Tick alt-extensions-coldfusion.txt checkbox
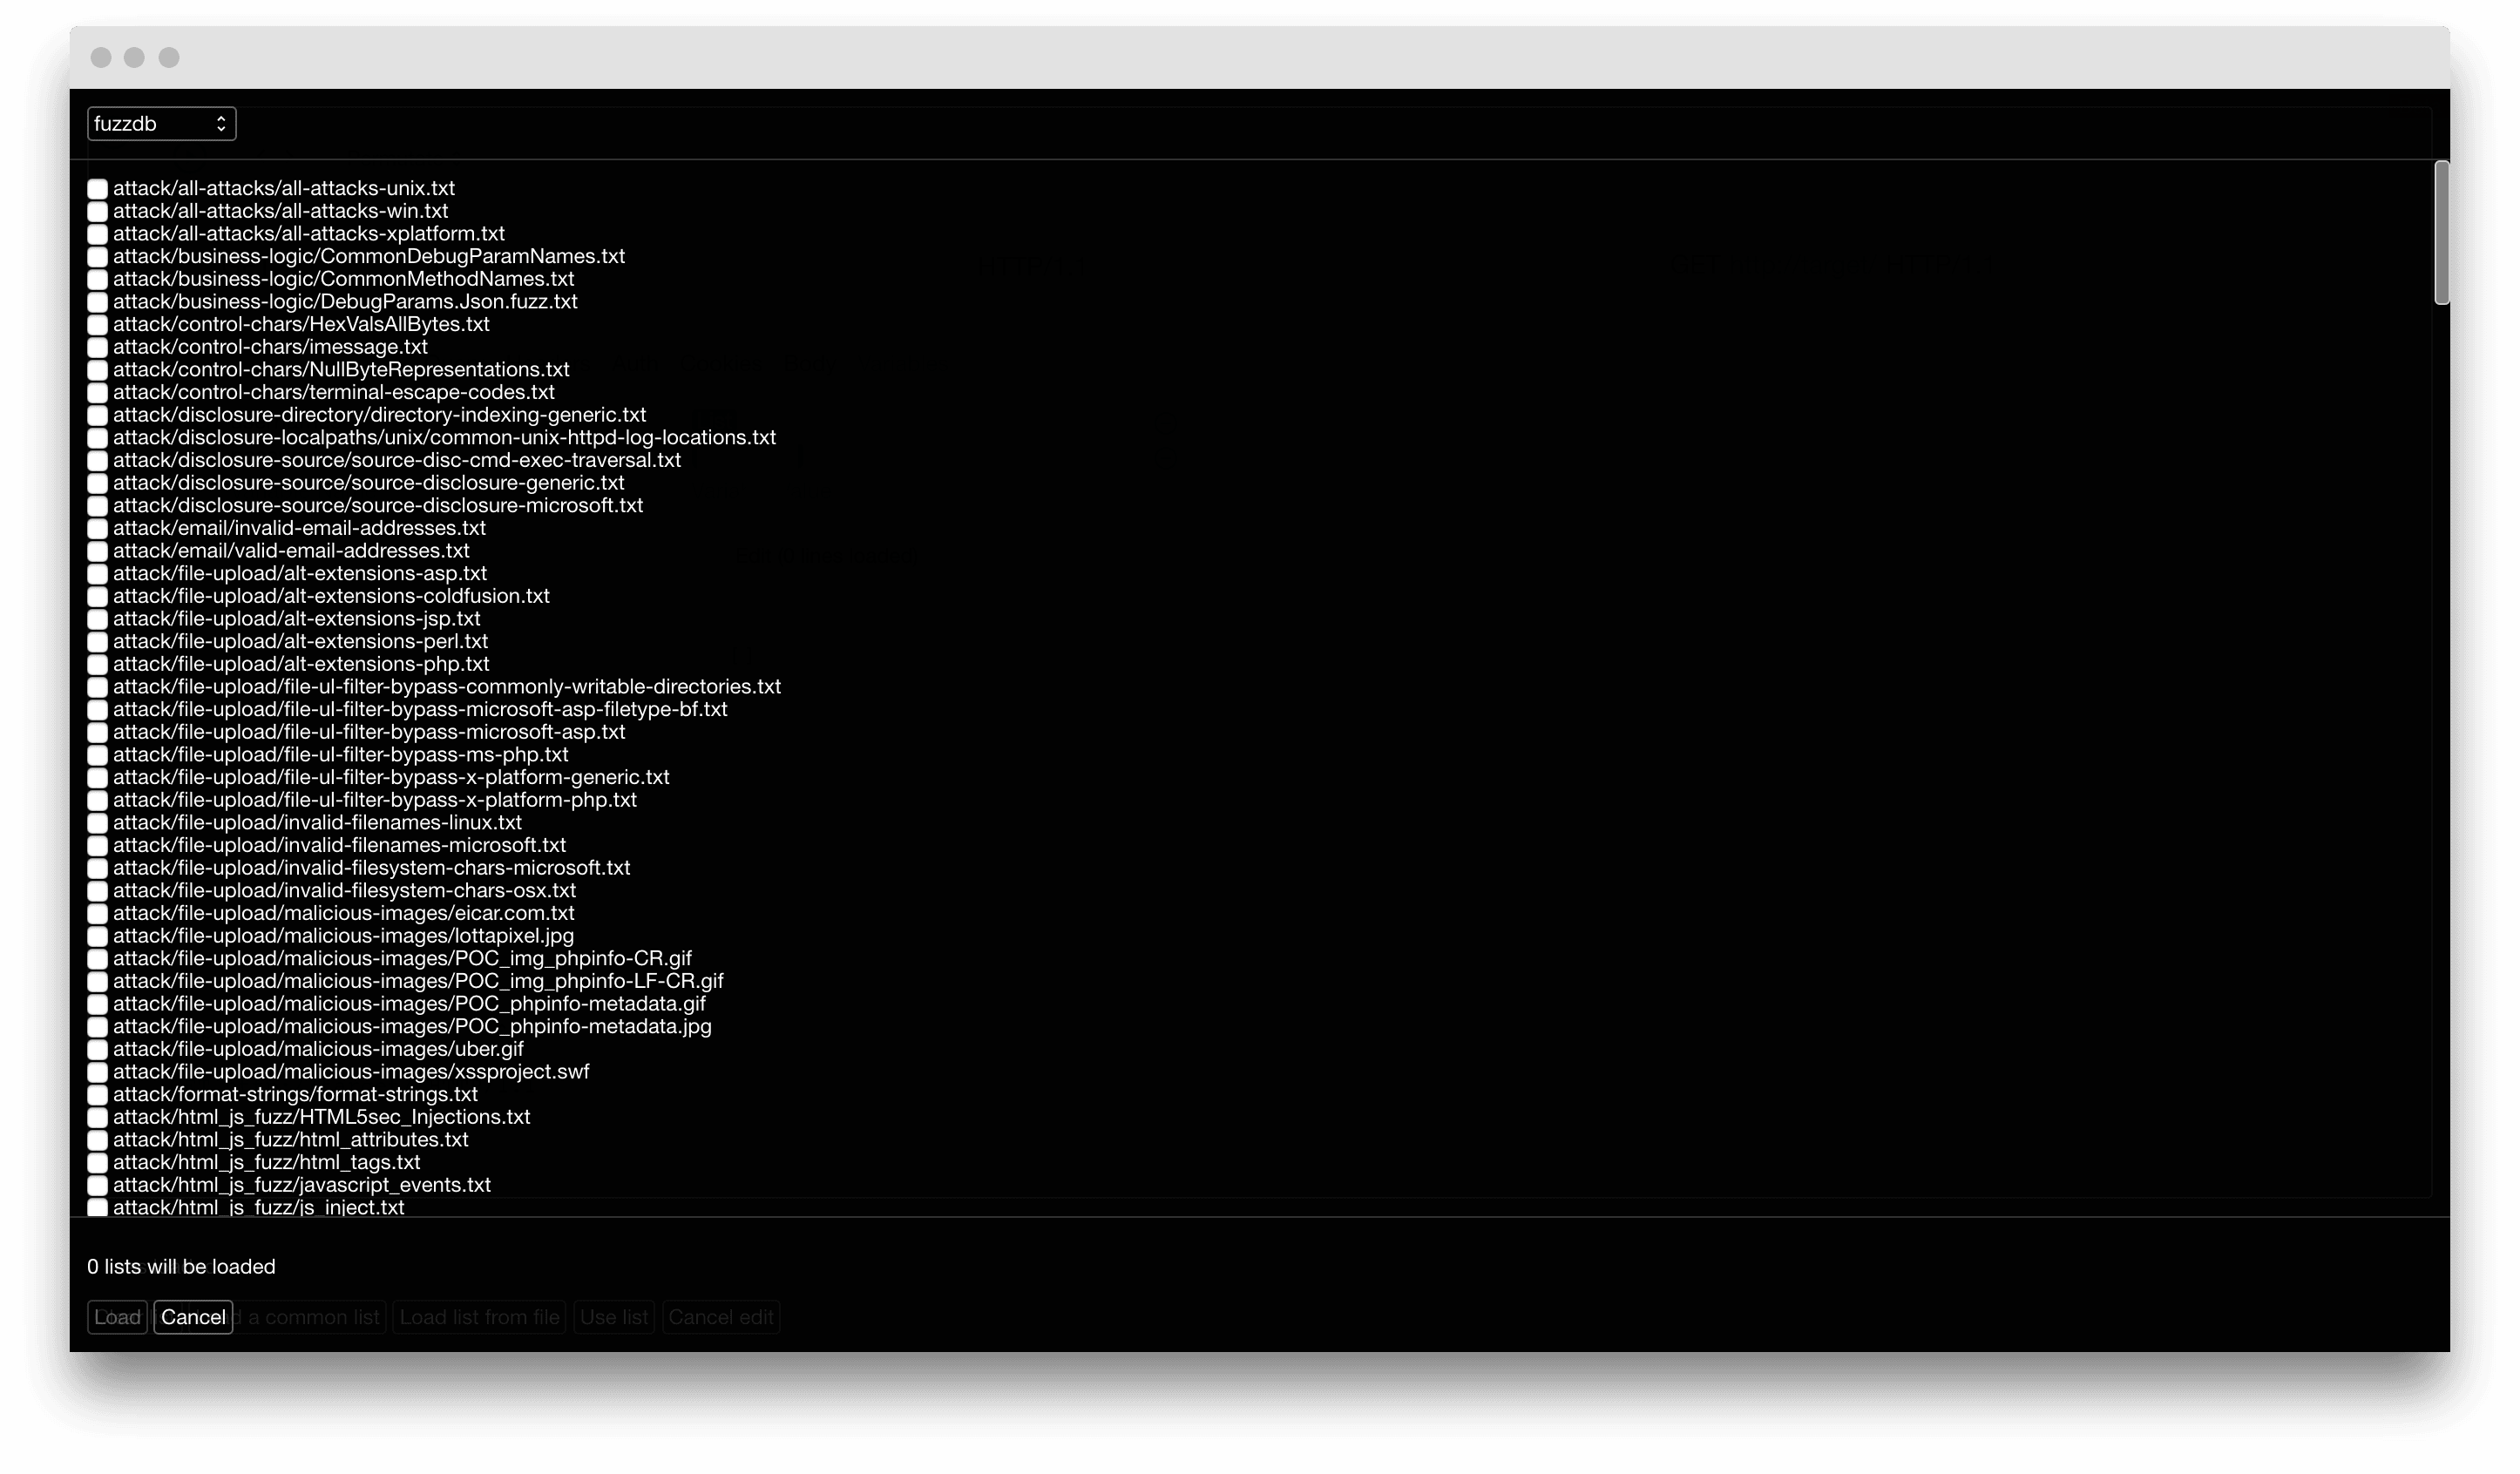The width and height of the screenshot is (2520, 1474). (x=97, y=597)
